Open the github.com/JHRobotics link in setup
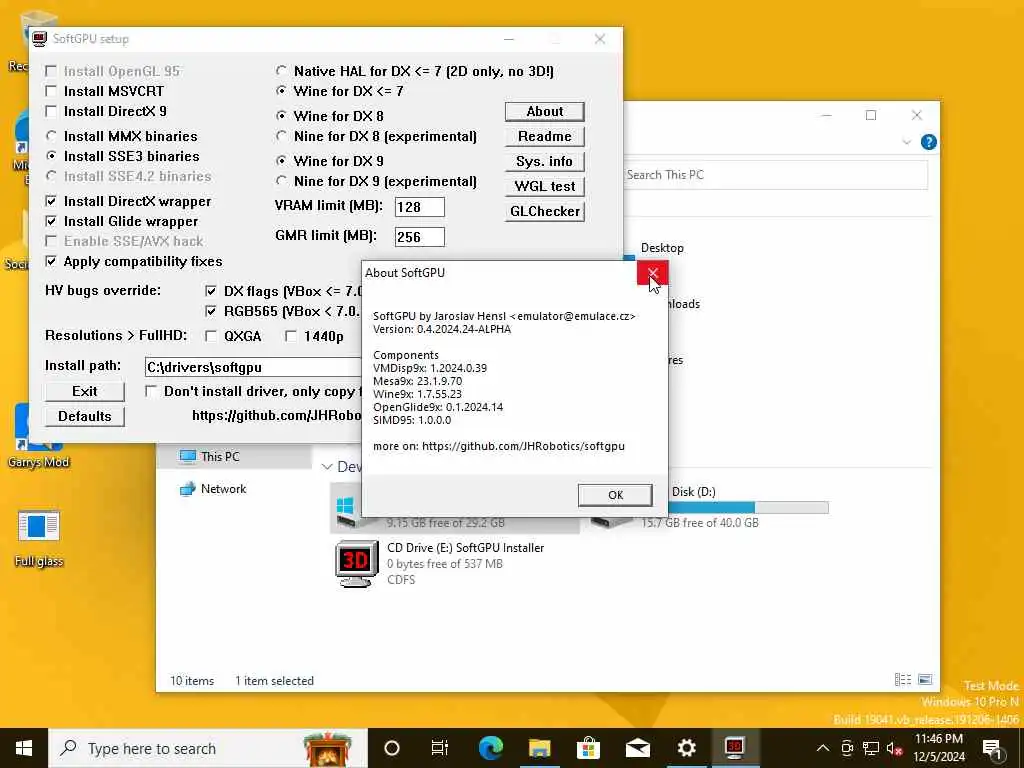The height and width of the screenshot is (768, 1024). tap(276, 415)
